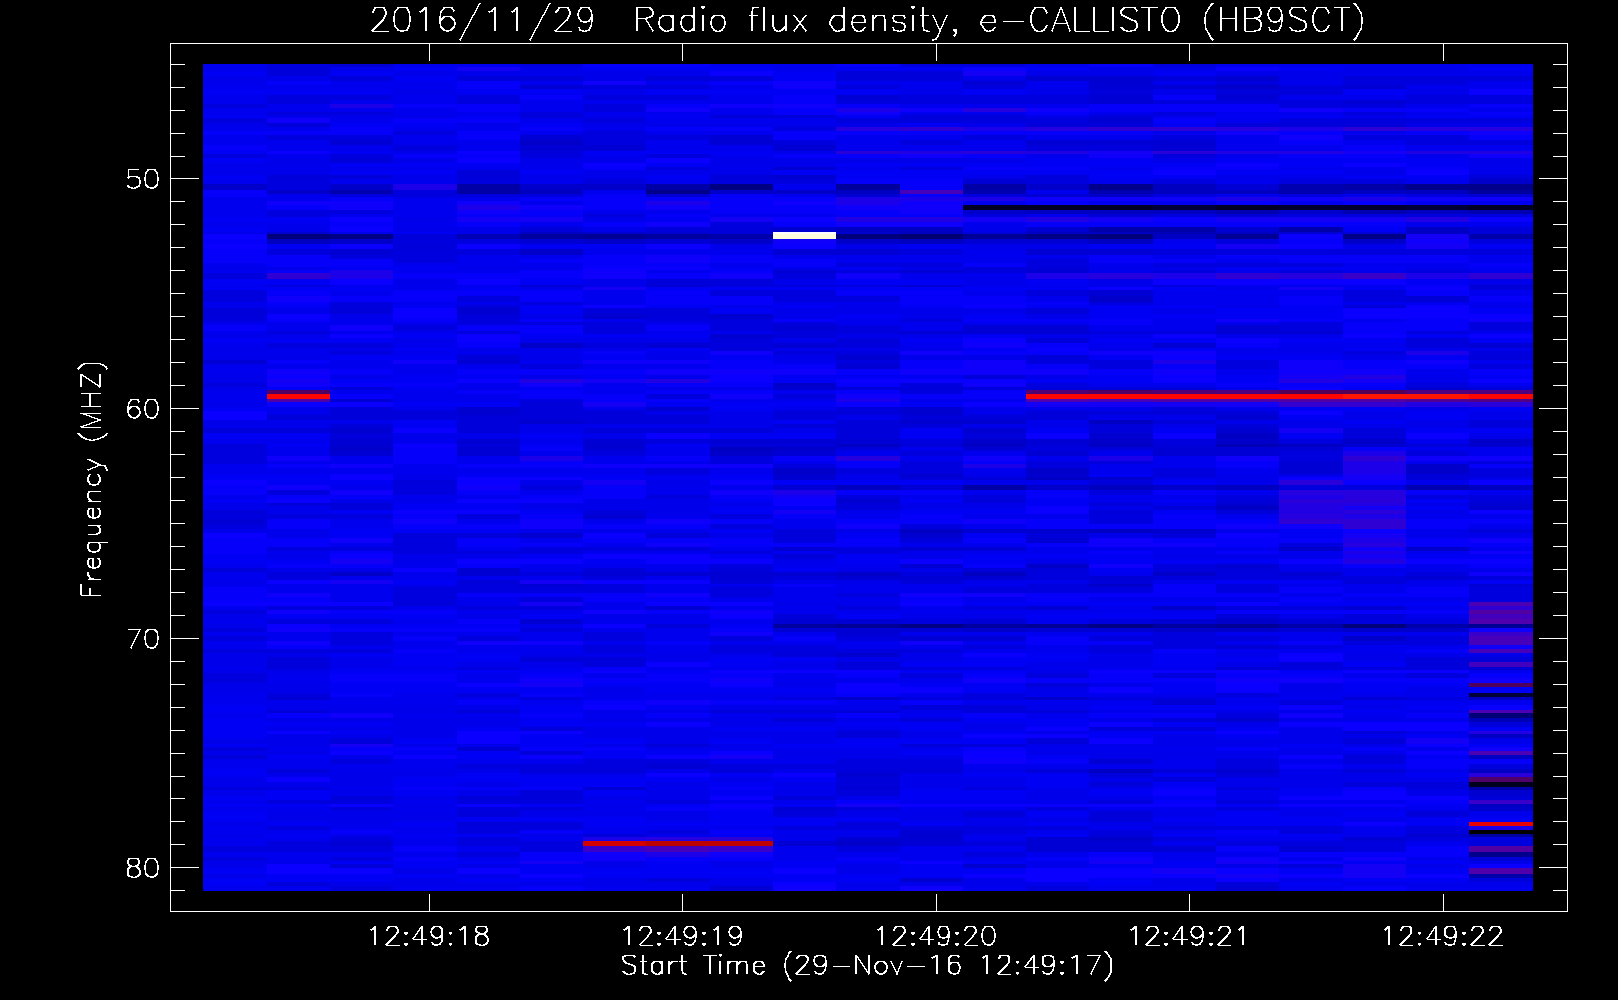1618x1000 pixels.
Task: Select the 12:49:19 time tick label
Action: (x=682, y=937)
